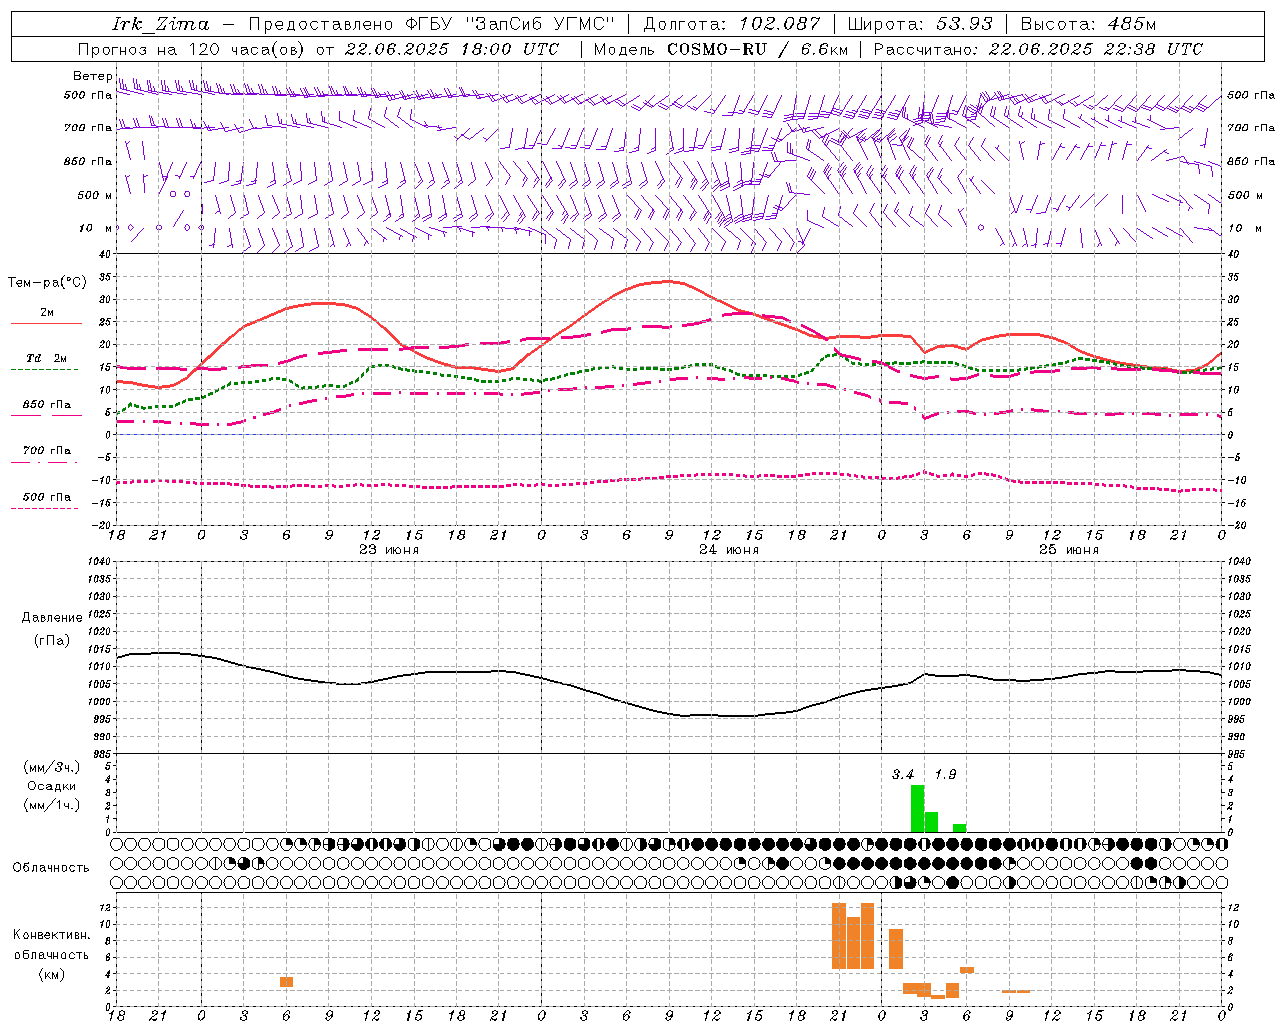Screen dimensions: 1280x1024
Task: Click the 25 июня date label
Action: point(1068,550)
